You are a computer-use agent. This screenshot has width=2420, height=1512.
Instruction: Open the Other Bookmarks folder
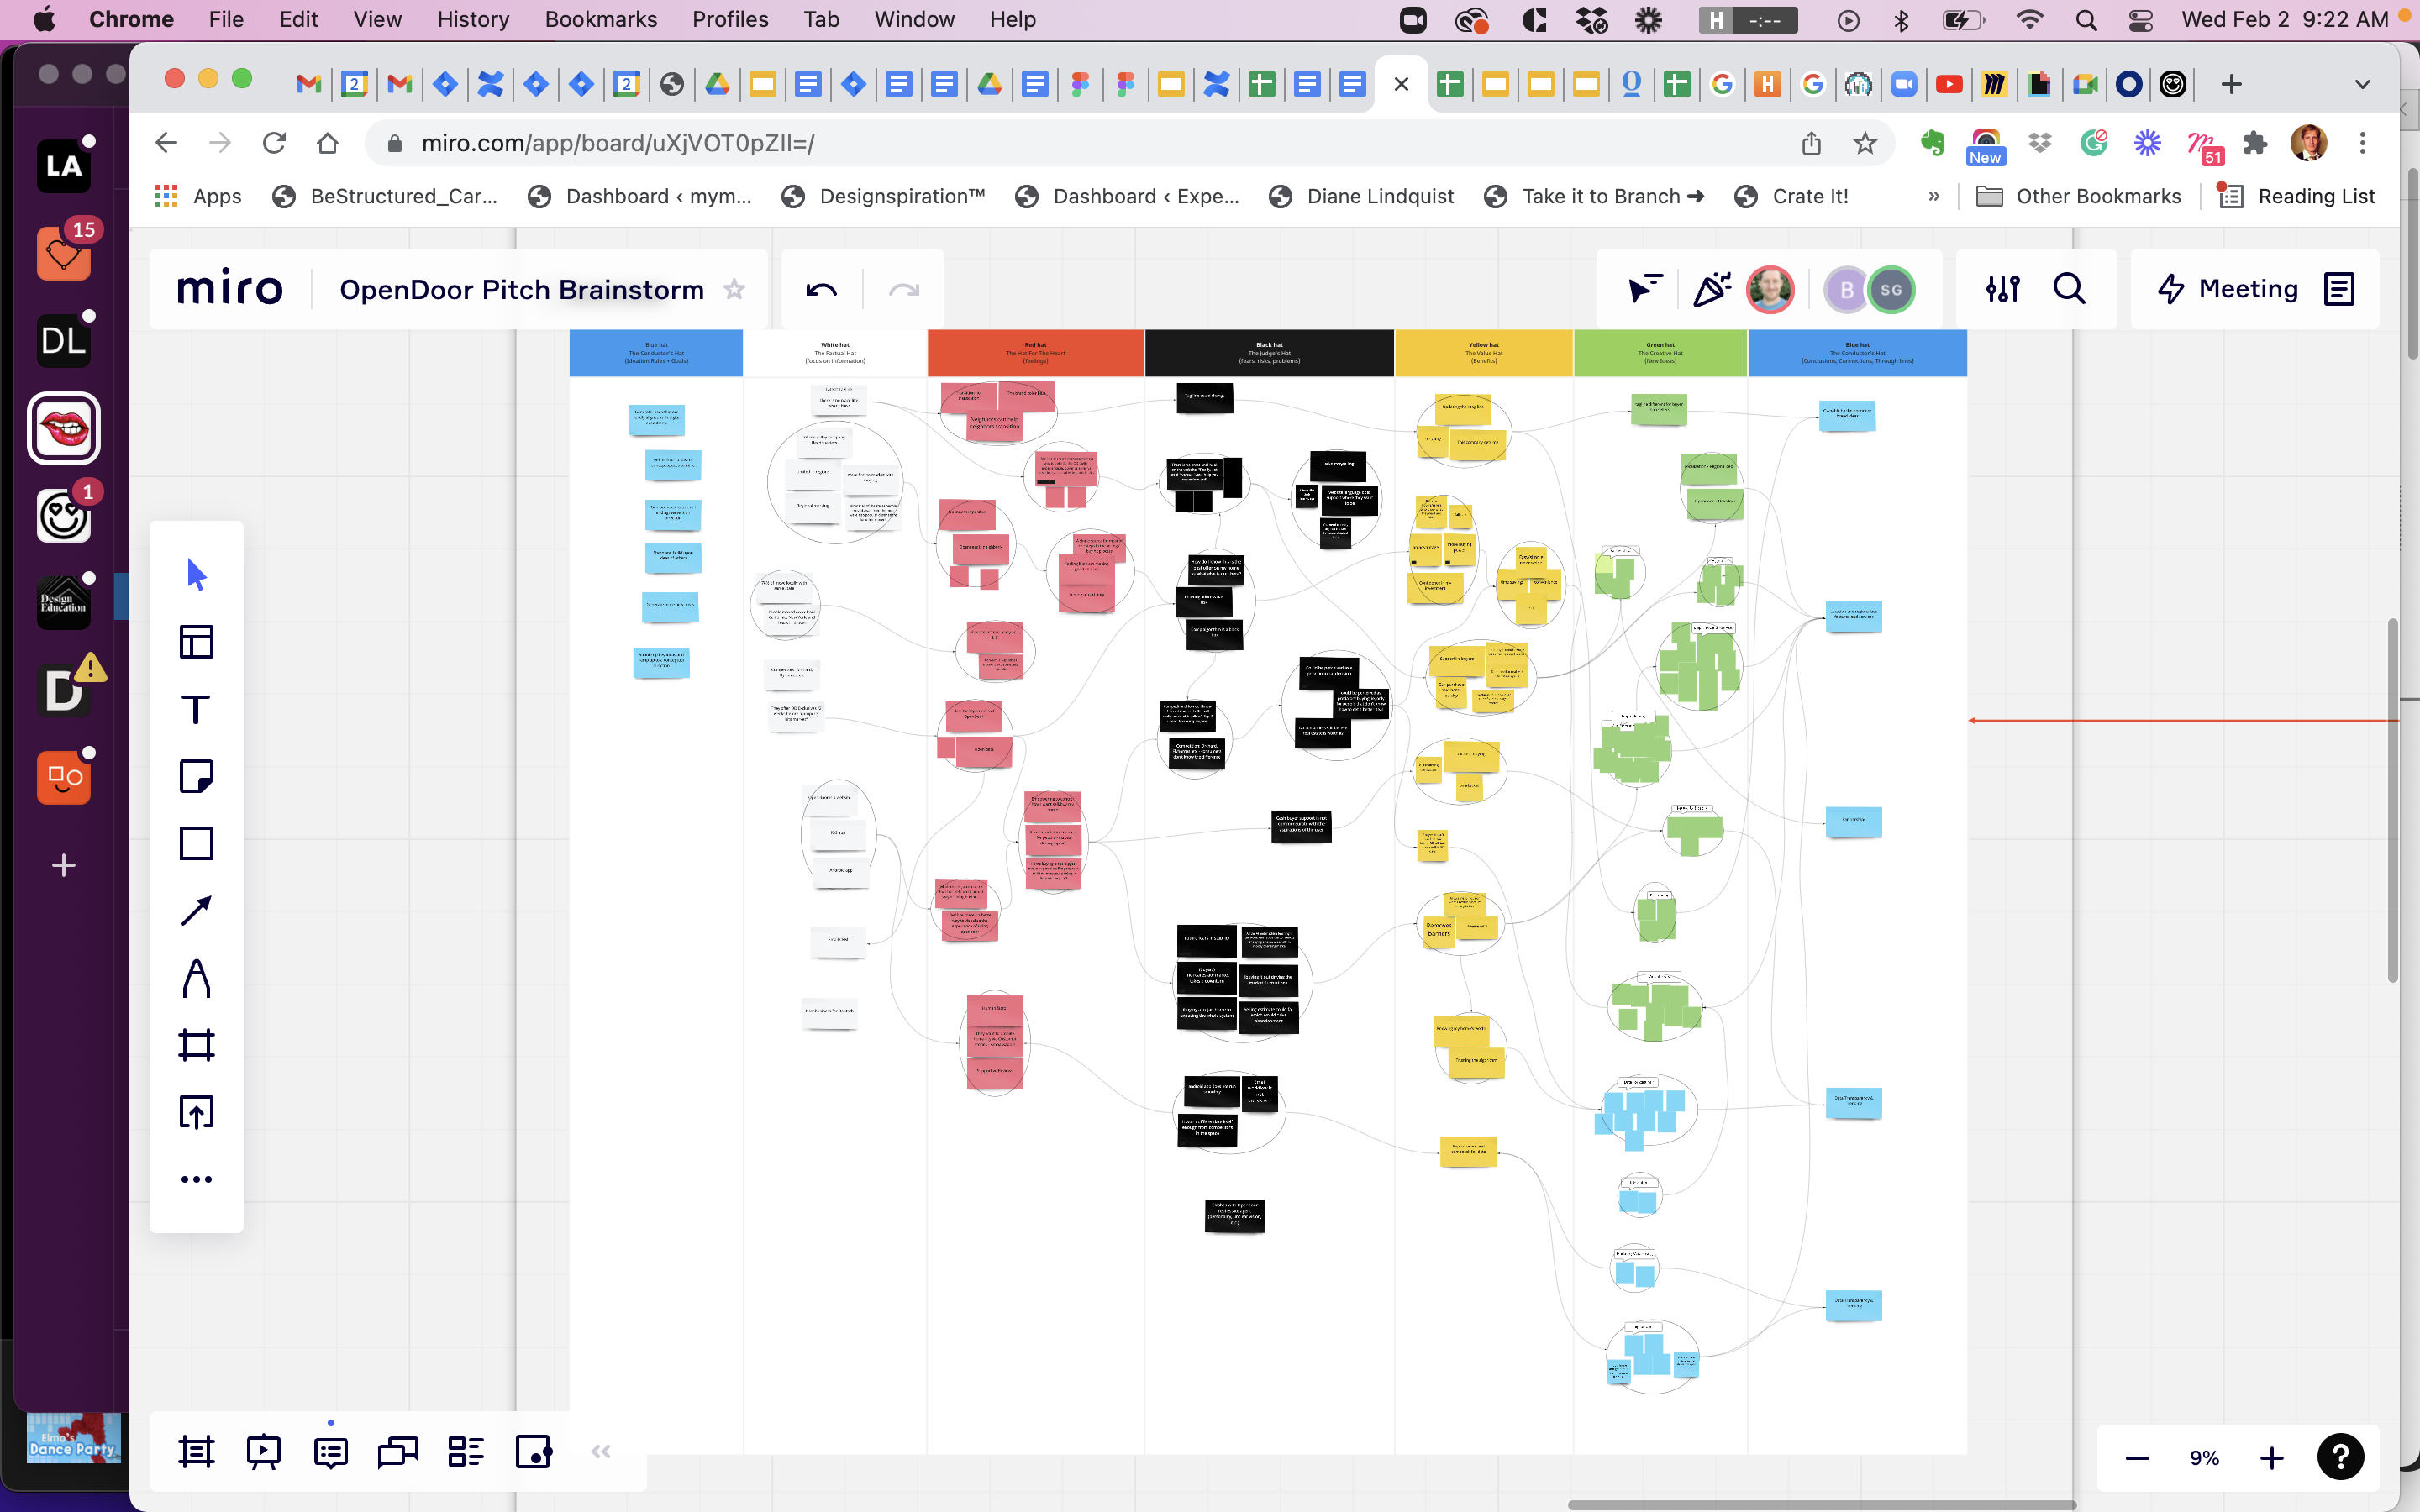(2079, 196)
